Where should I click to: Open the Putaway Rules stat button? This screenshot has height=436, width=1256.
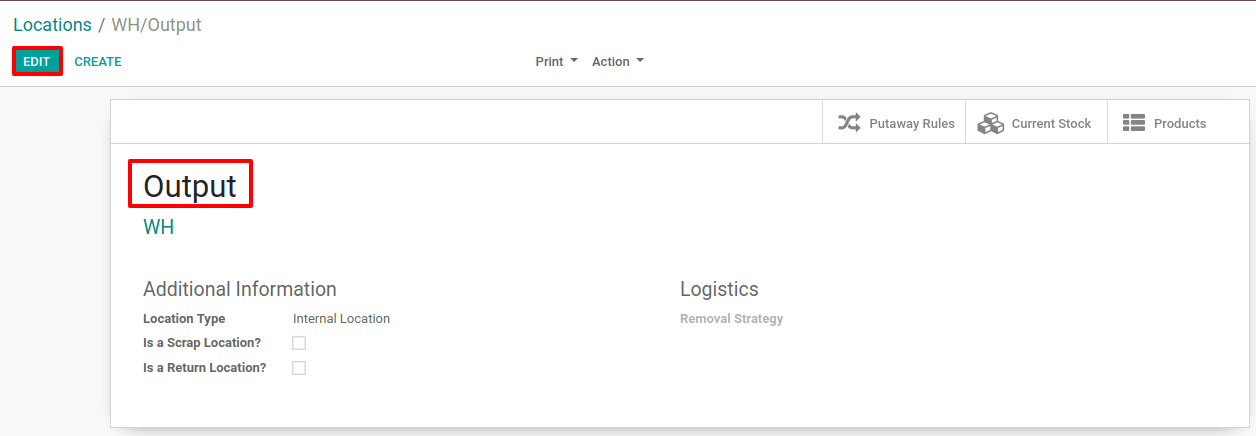coord(894,123)
